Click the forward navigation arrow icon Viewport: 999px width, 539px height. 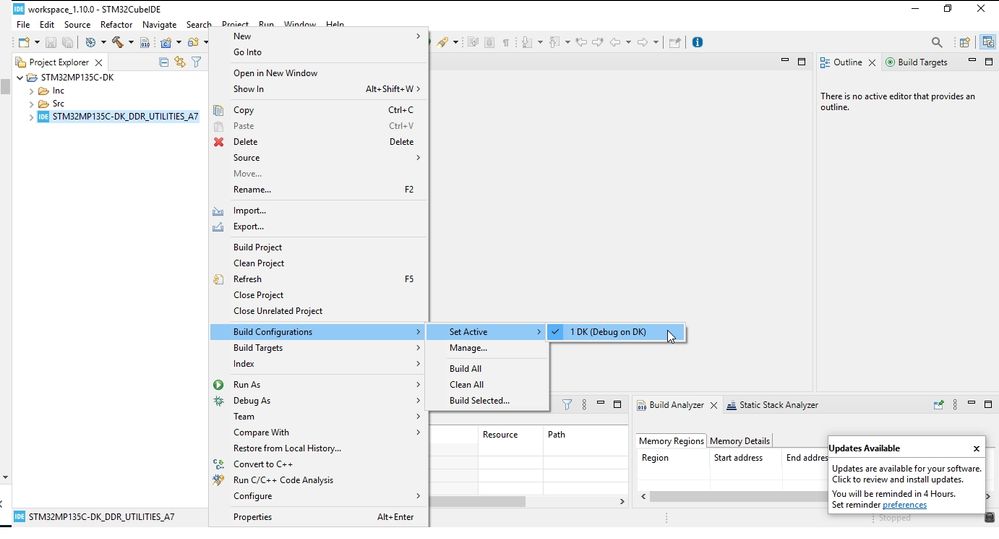[642, 43]
